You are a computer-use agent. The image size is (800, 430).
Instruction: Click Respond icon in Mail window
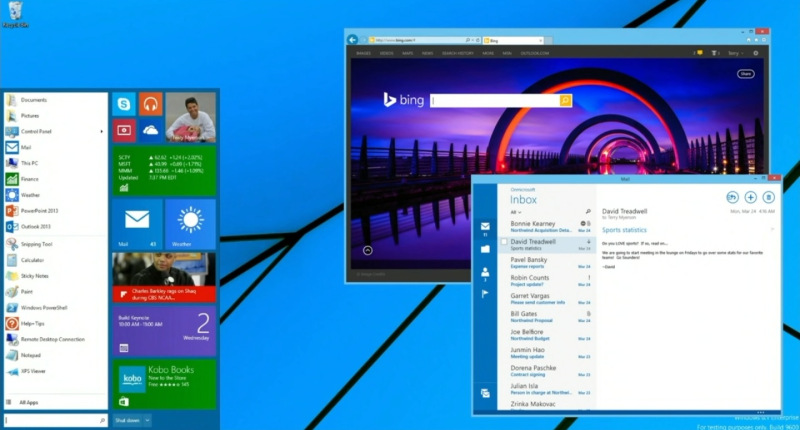pos(732,197)
